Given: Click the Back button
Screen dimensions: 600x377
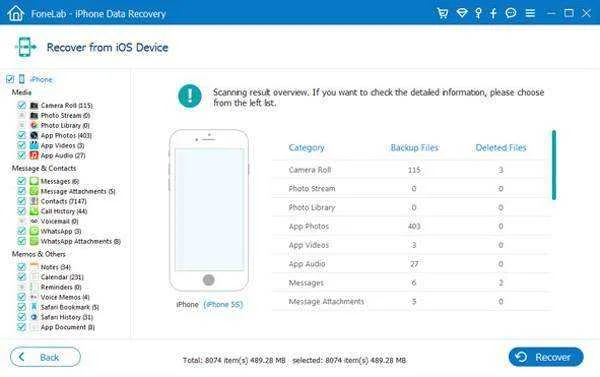Looking at the screenshot, I should coord(45,357).
